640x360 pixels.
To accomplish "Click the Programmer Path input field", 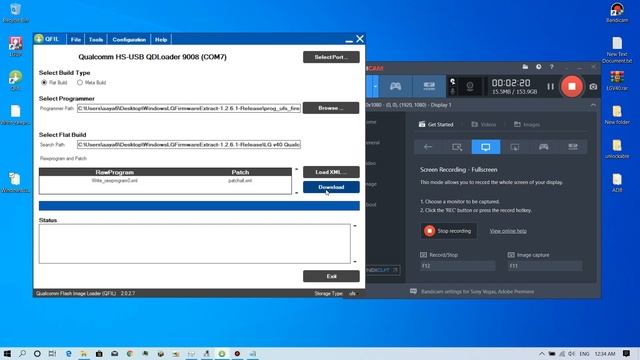I will (189, 108).
